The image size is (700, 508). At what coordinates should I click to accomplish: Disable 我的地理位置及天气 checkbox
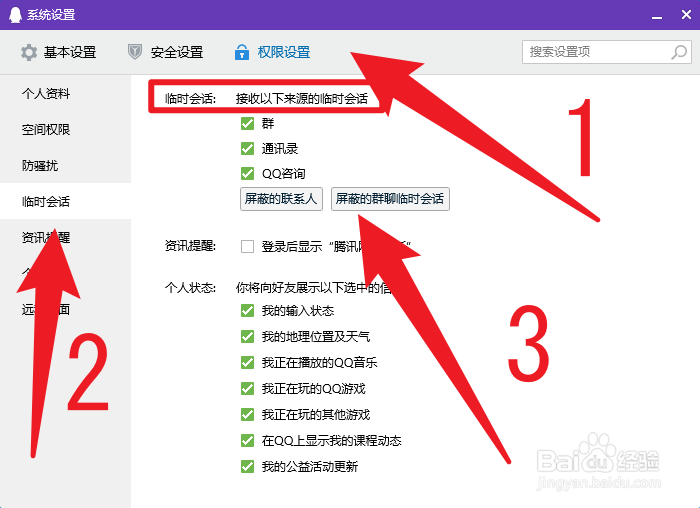tap(247, 337)
